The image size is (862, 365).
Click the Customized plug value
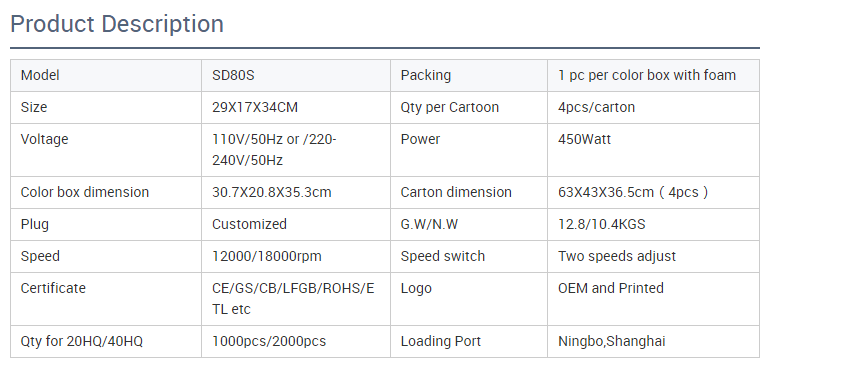pyautogui.click(x=249, y=224)
